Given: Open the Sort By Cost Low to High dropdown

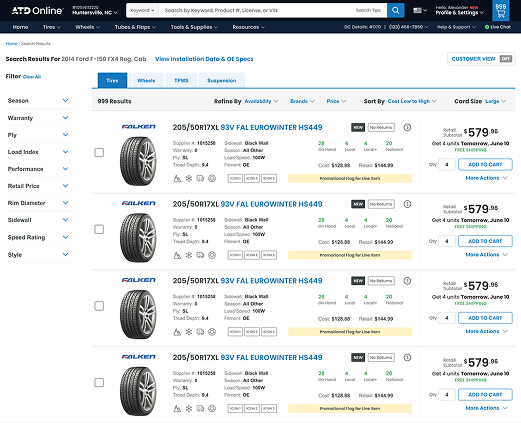Looking at the screenshot, I should click(x=412, y=101).
